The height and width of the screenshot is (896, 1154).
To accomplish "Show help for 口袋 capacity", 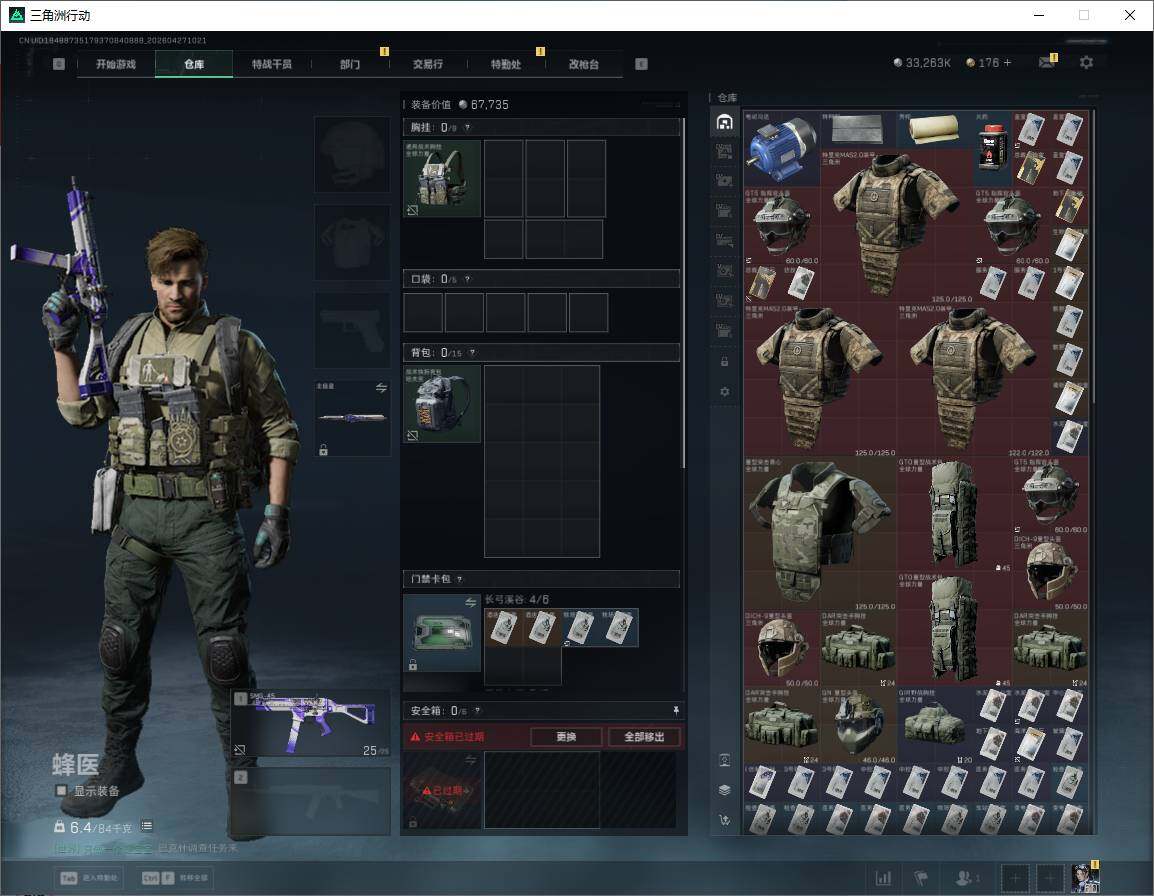I will coord(467,279).
